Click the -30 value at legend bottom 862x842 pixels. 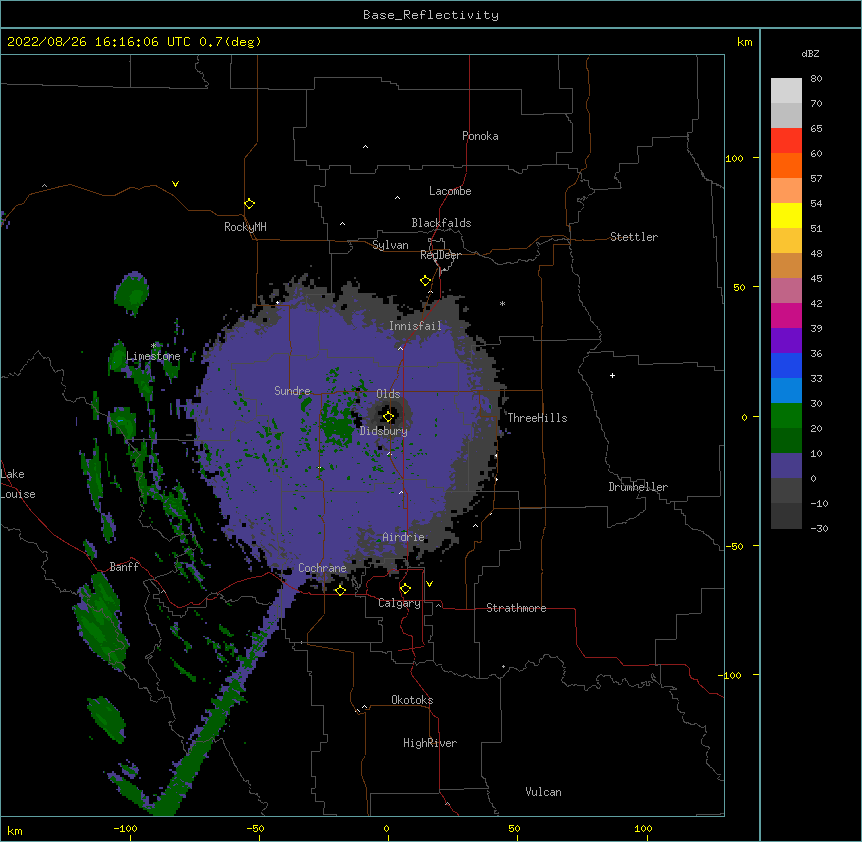[819, 528]
